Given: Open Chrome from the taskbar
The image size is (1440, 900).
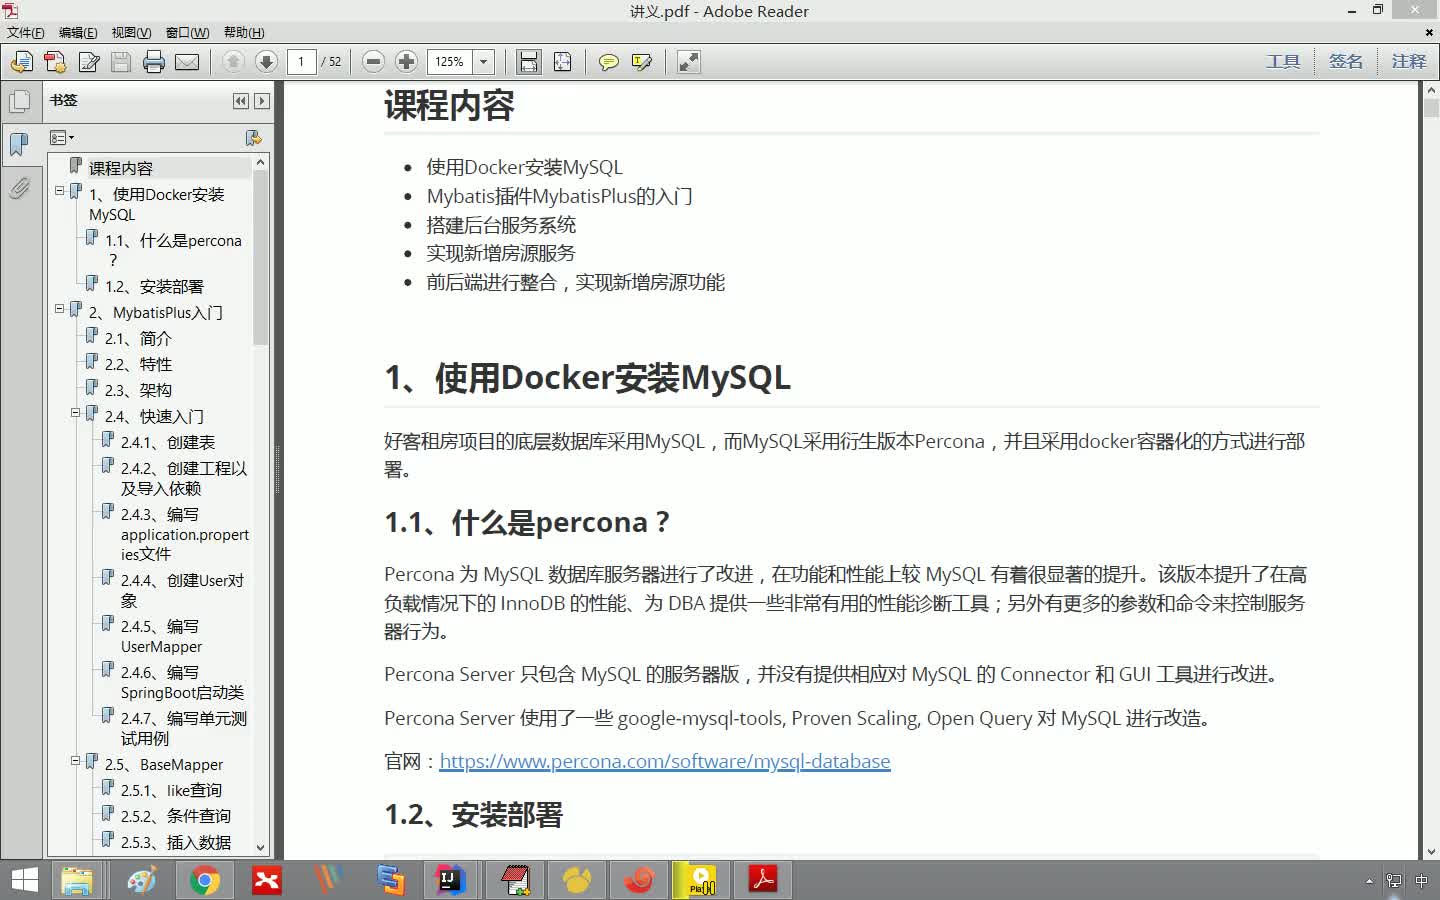Looking at the screenshot, I should coord(205,880).
